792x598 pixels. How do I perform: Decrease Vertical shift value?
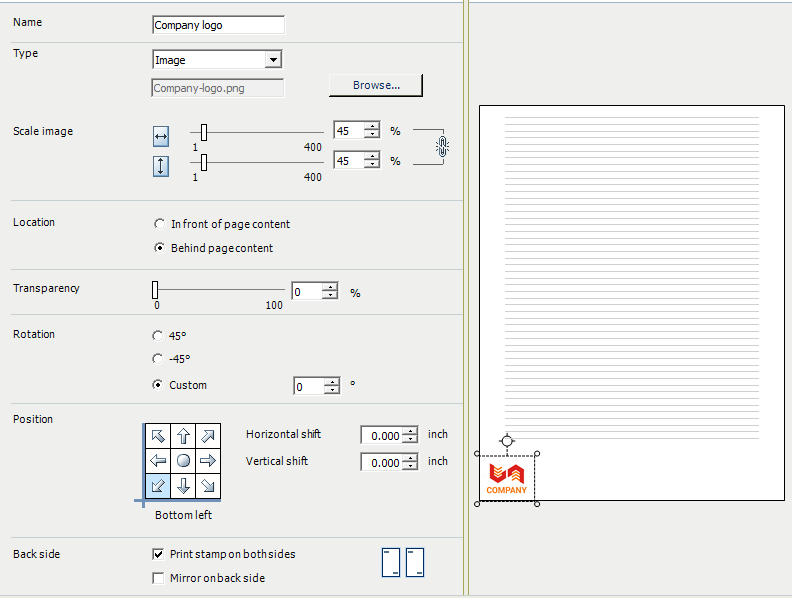pyautogui.click(x=411, y=466)
